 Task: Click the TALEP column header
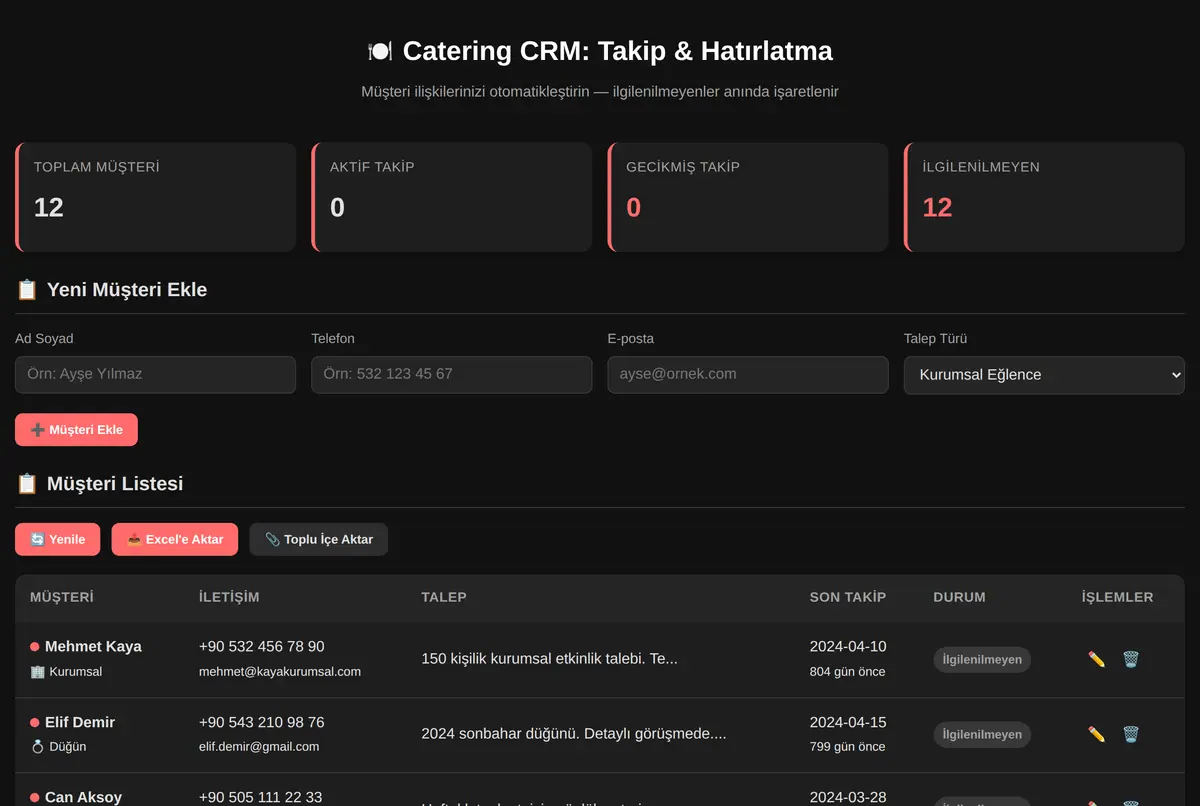[444, 597]
